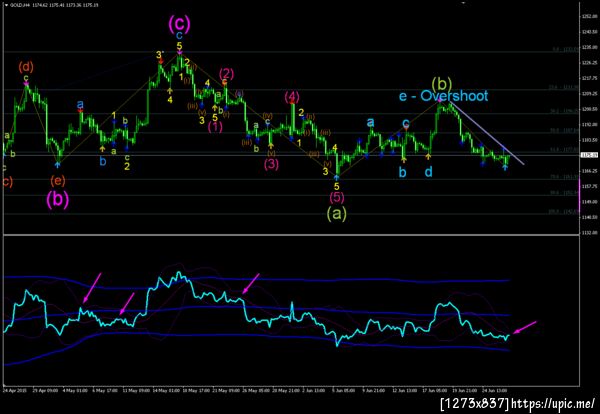The width and height of the screenshot is (600, 414).
Task: Select the large magenta (c) wave label
Action: [179, 23]
